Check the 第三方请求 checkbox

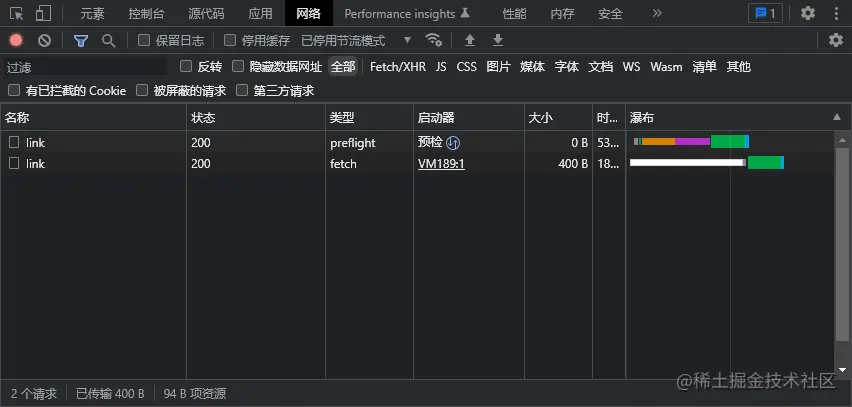point(242,90)
